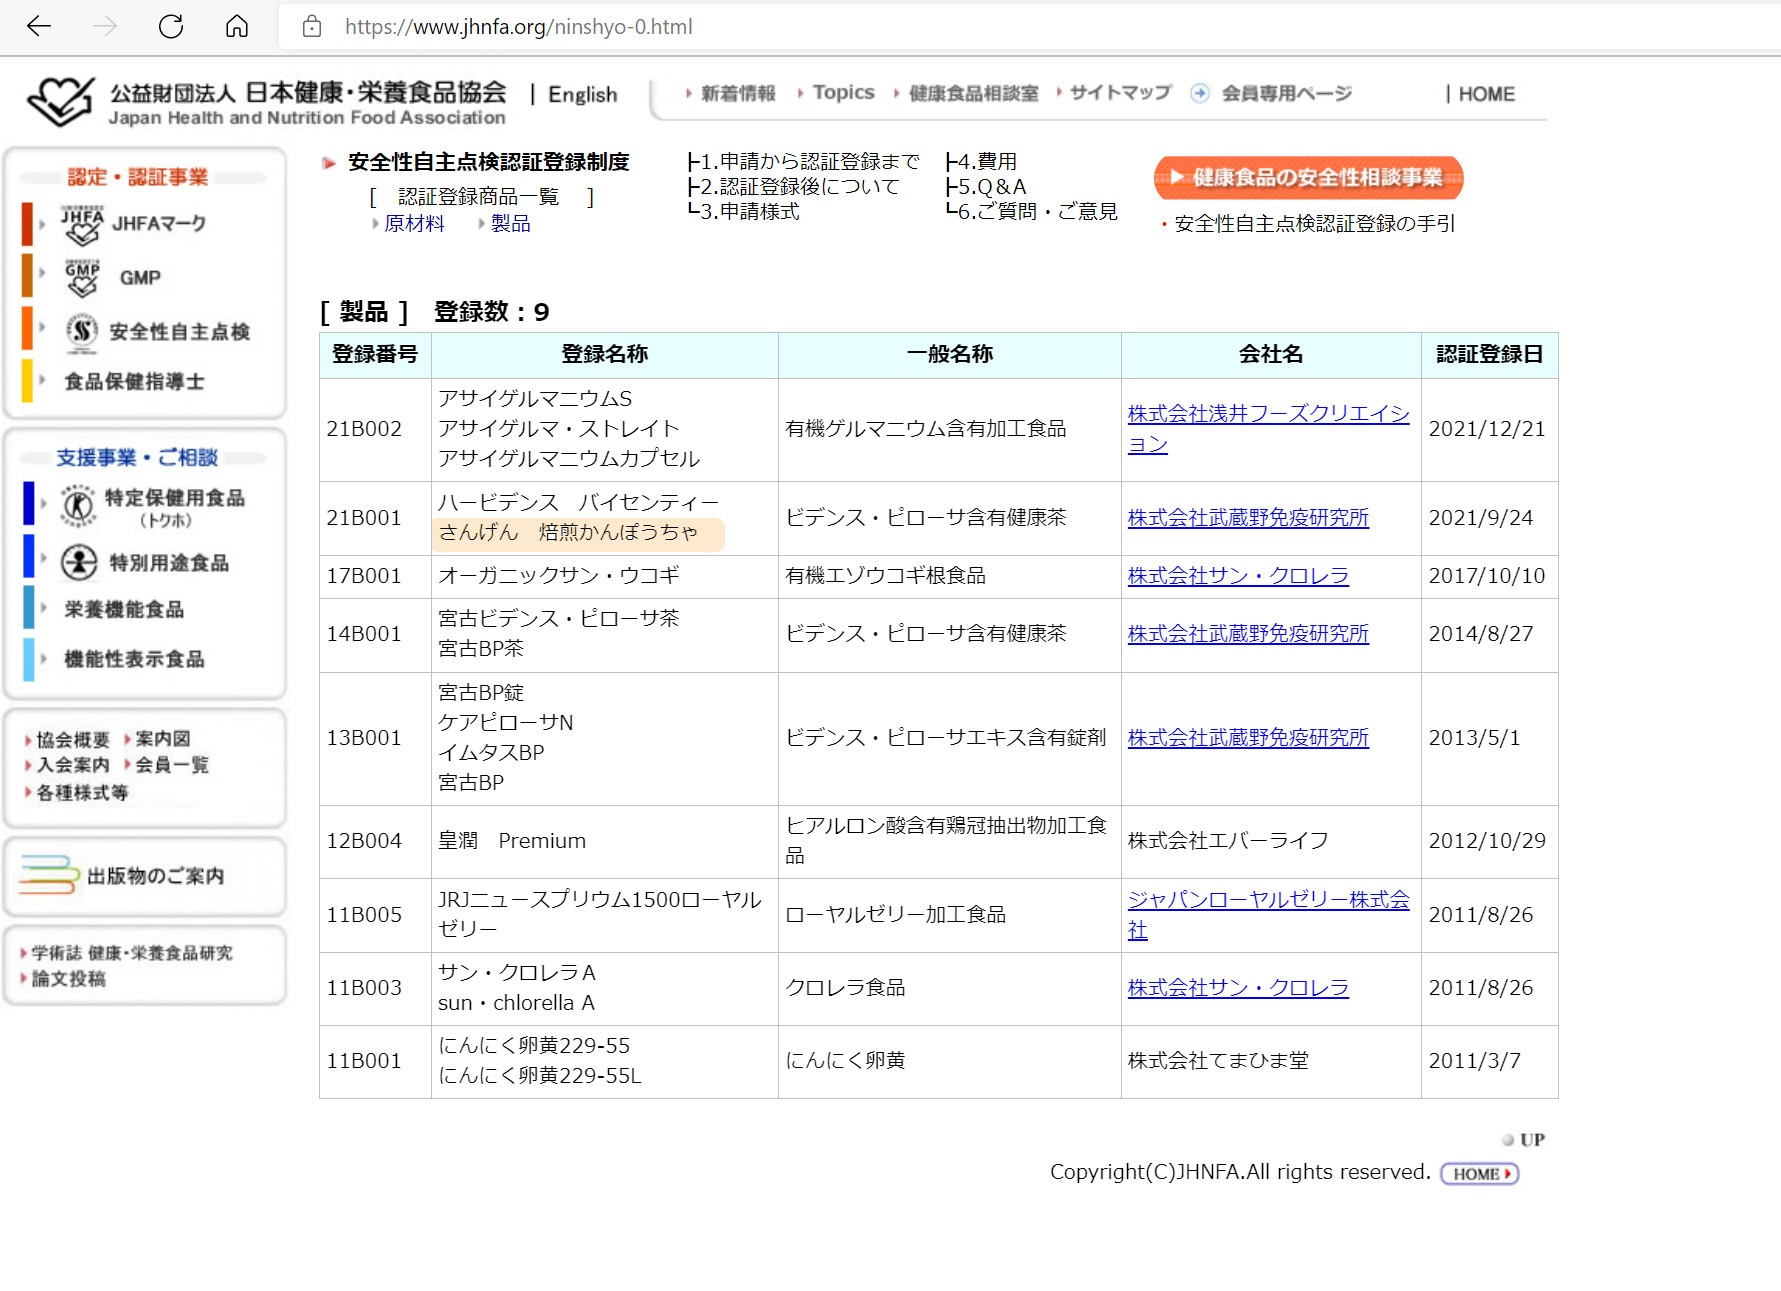The width and height of the screenshot is (1781, 1291).
Task: Open 株式会社武蔵野免疫研究所 link in row 14B001
Action: (x=1248, y=634)
